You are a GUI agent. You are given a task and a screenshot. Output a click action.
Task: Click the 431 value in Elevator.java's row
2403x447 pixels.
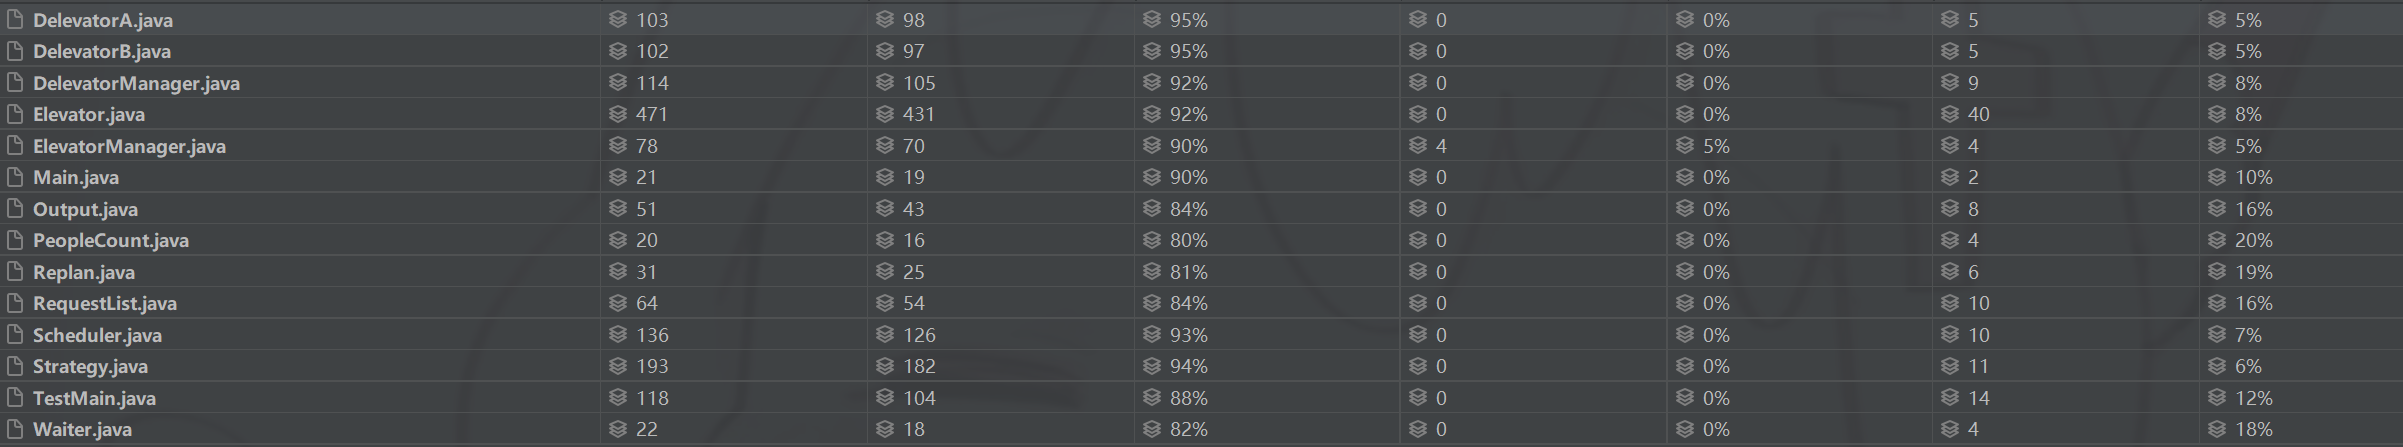coord(918,114)
